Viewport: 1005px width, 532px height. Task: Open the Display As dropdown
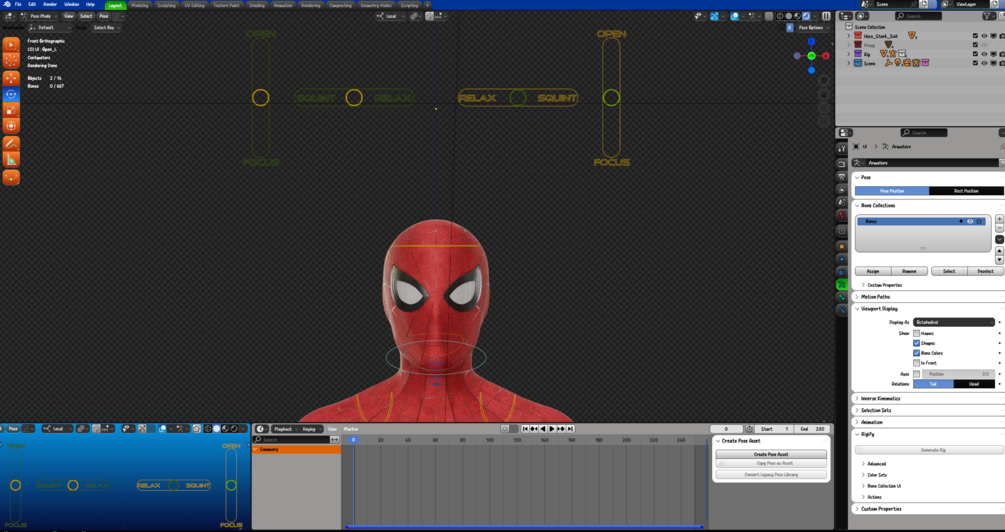(x=953, y=322)
